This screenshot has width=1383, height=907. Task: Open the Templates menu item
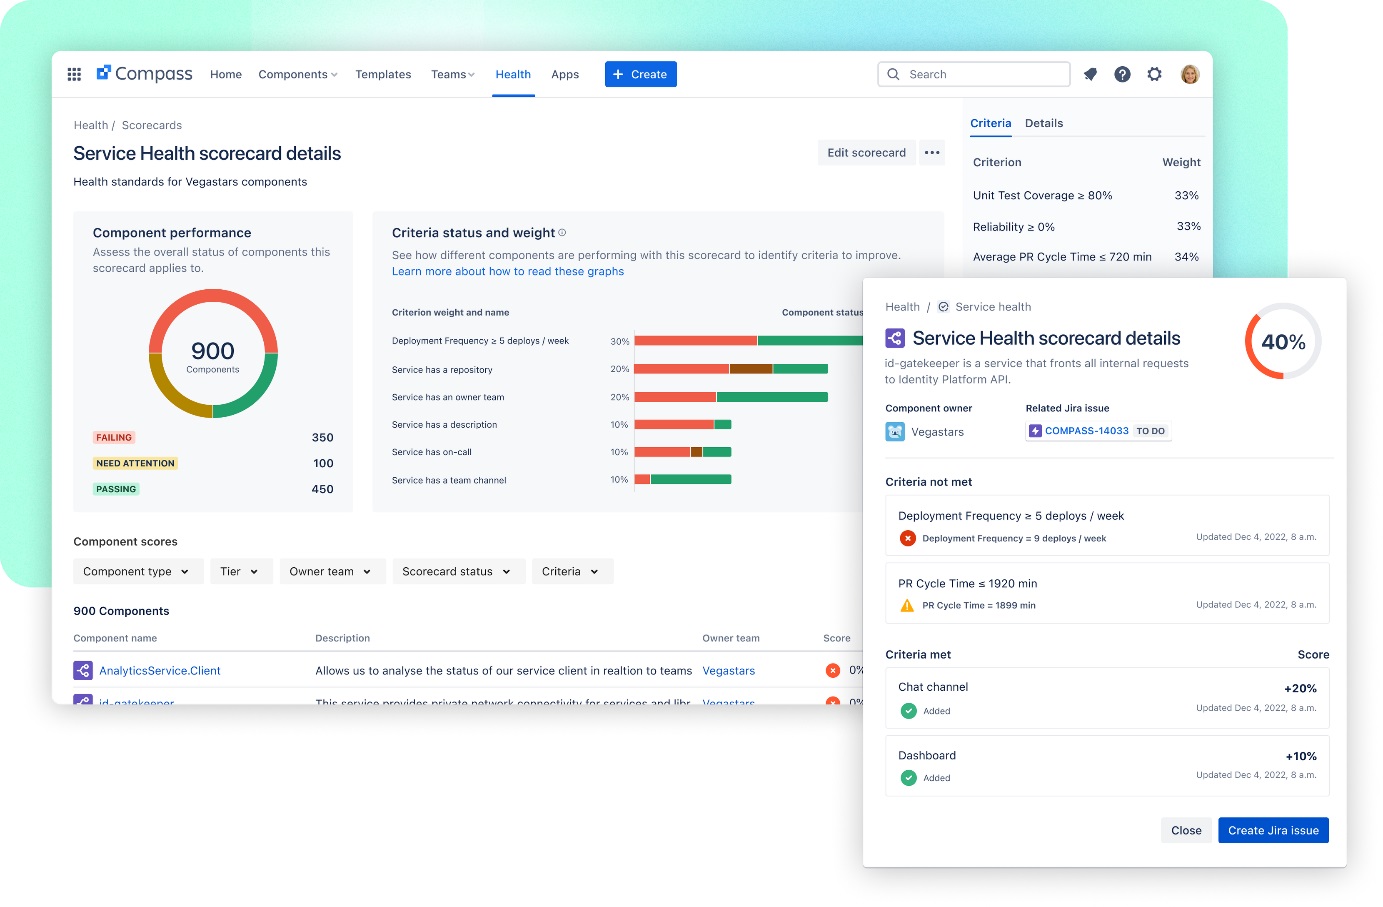pyautogui.click(x=383, y=74)
